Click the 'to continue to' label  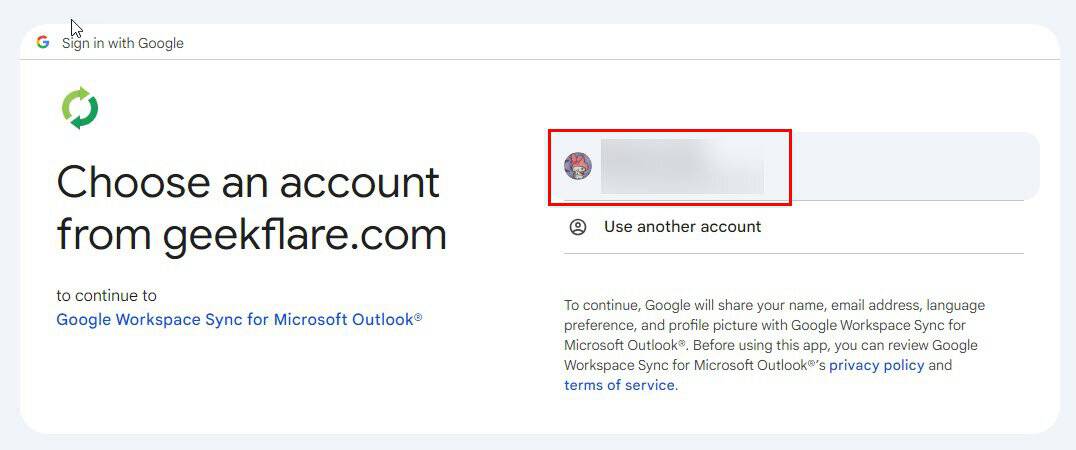106,296
